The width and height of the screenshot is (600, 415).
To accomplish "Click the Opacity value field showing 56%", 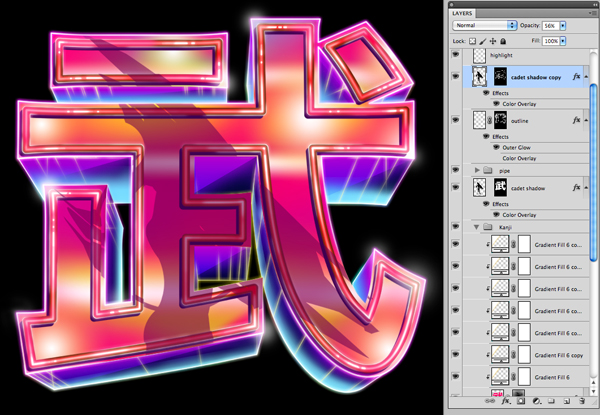I will click(x=551, y=26).
